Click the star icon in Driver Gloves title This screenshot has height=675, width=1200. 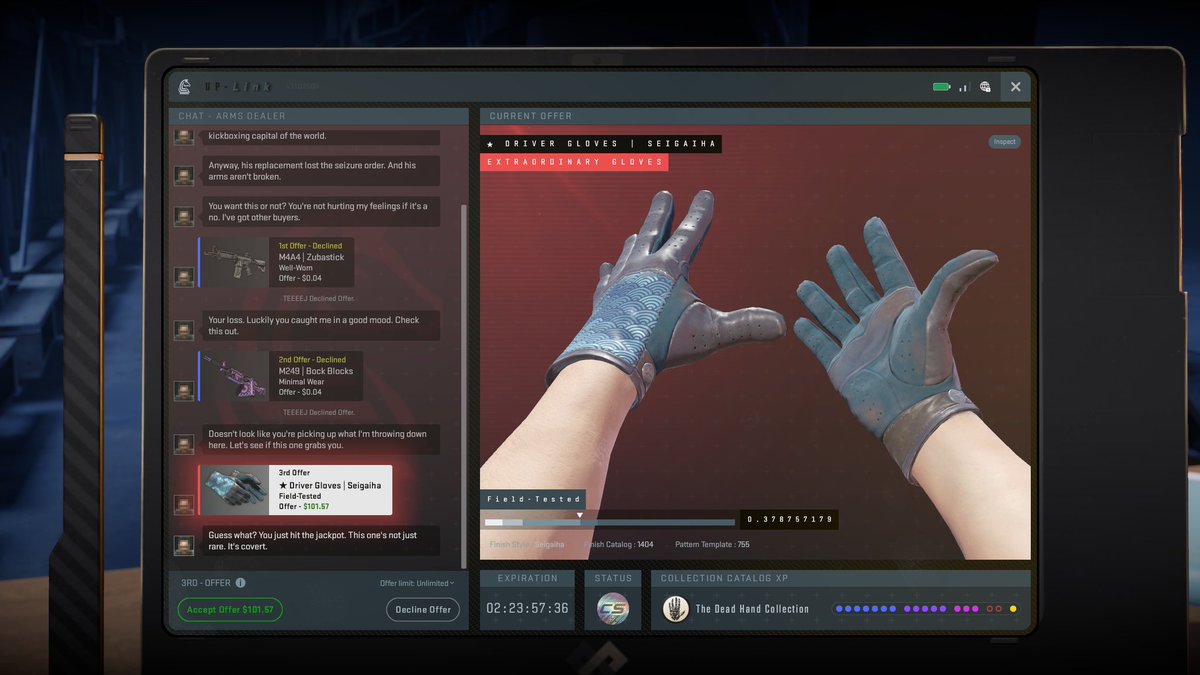click(490, 144)
